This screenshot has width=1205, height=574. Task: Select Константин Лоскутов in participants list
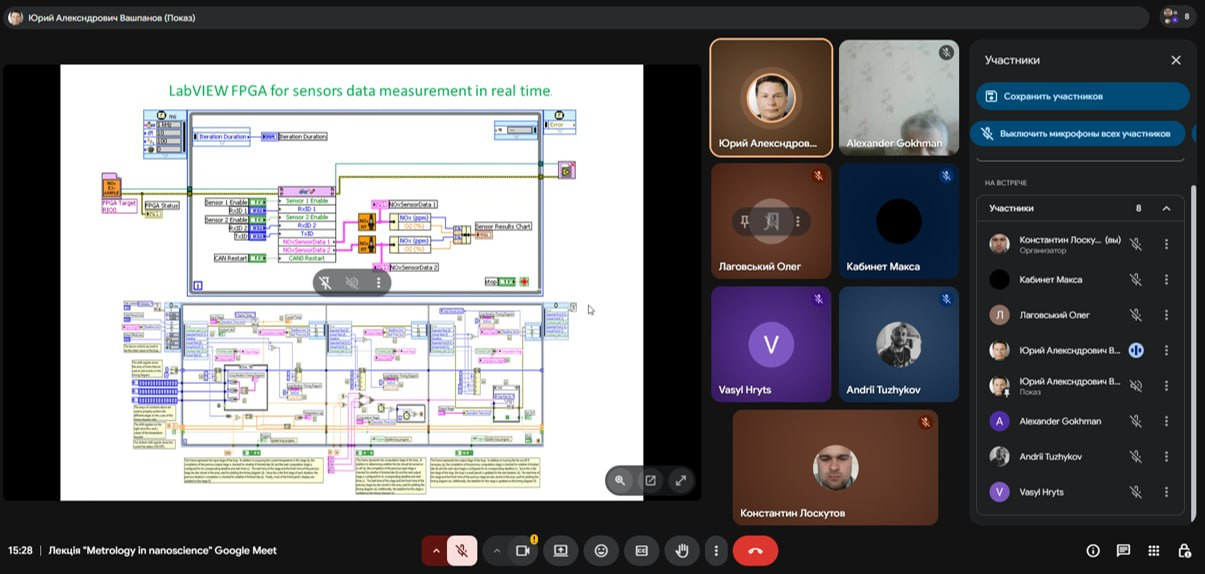click(x=1080, y=244)
